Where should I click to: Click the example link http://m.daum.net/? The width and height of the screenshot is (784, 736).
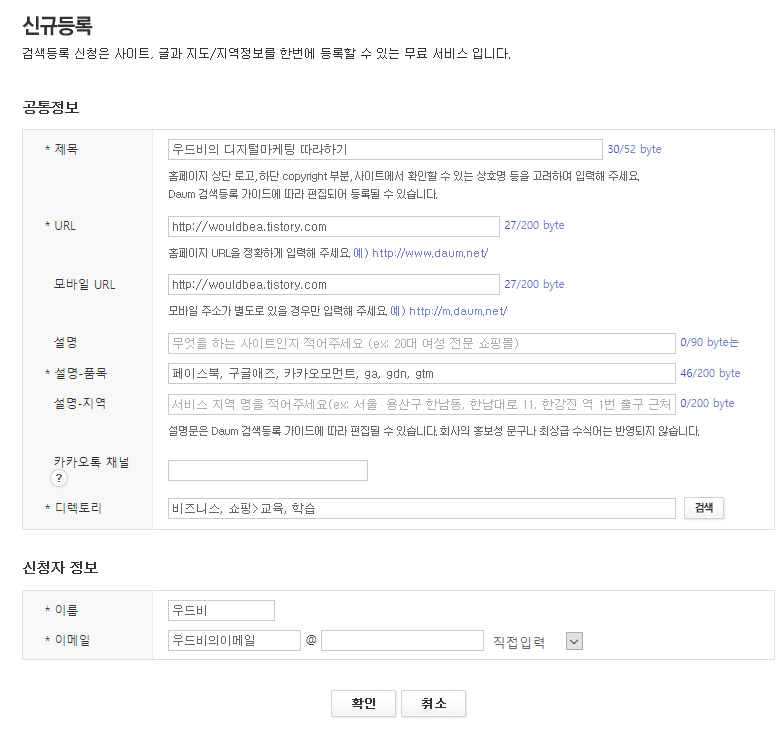[458, 311]
